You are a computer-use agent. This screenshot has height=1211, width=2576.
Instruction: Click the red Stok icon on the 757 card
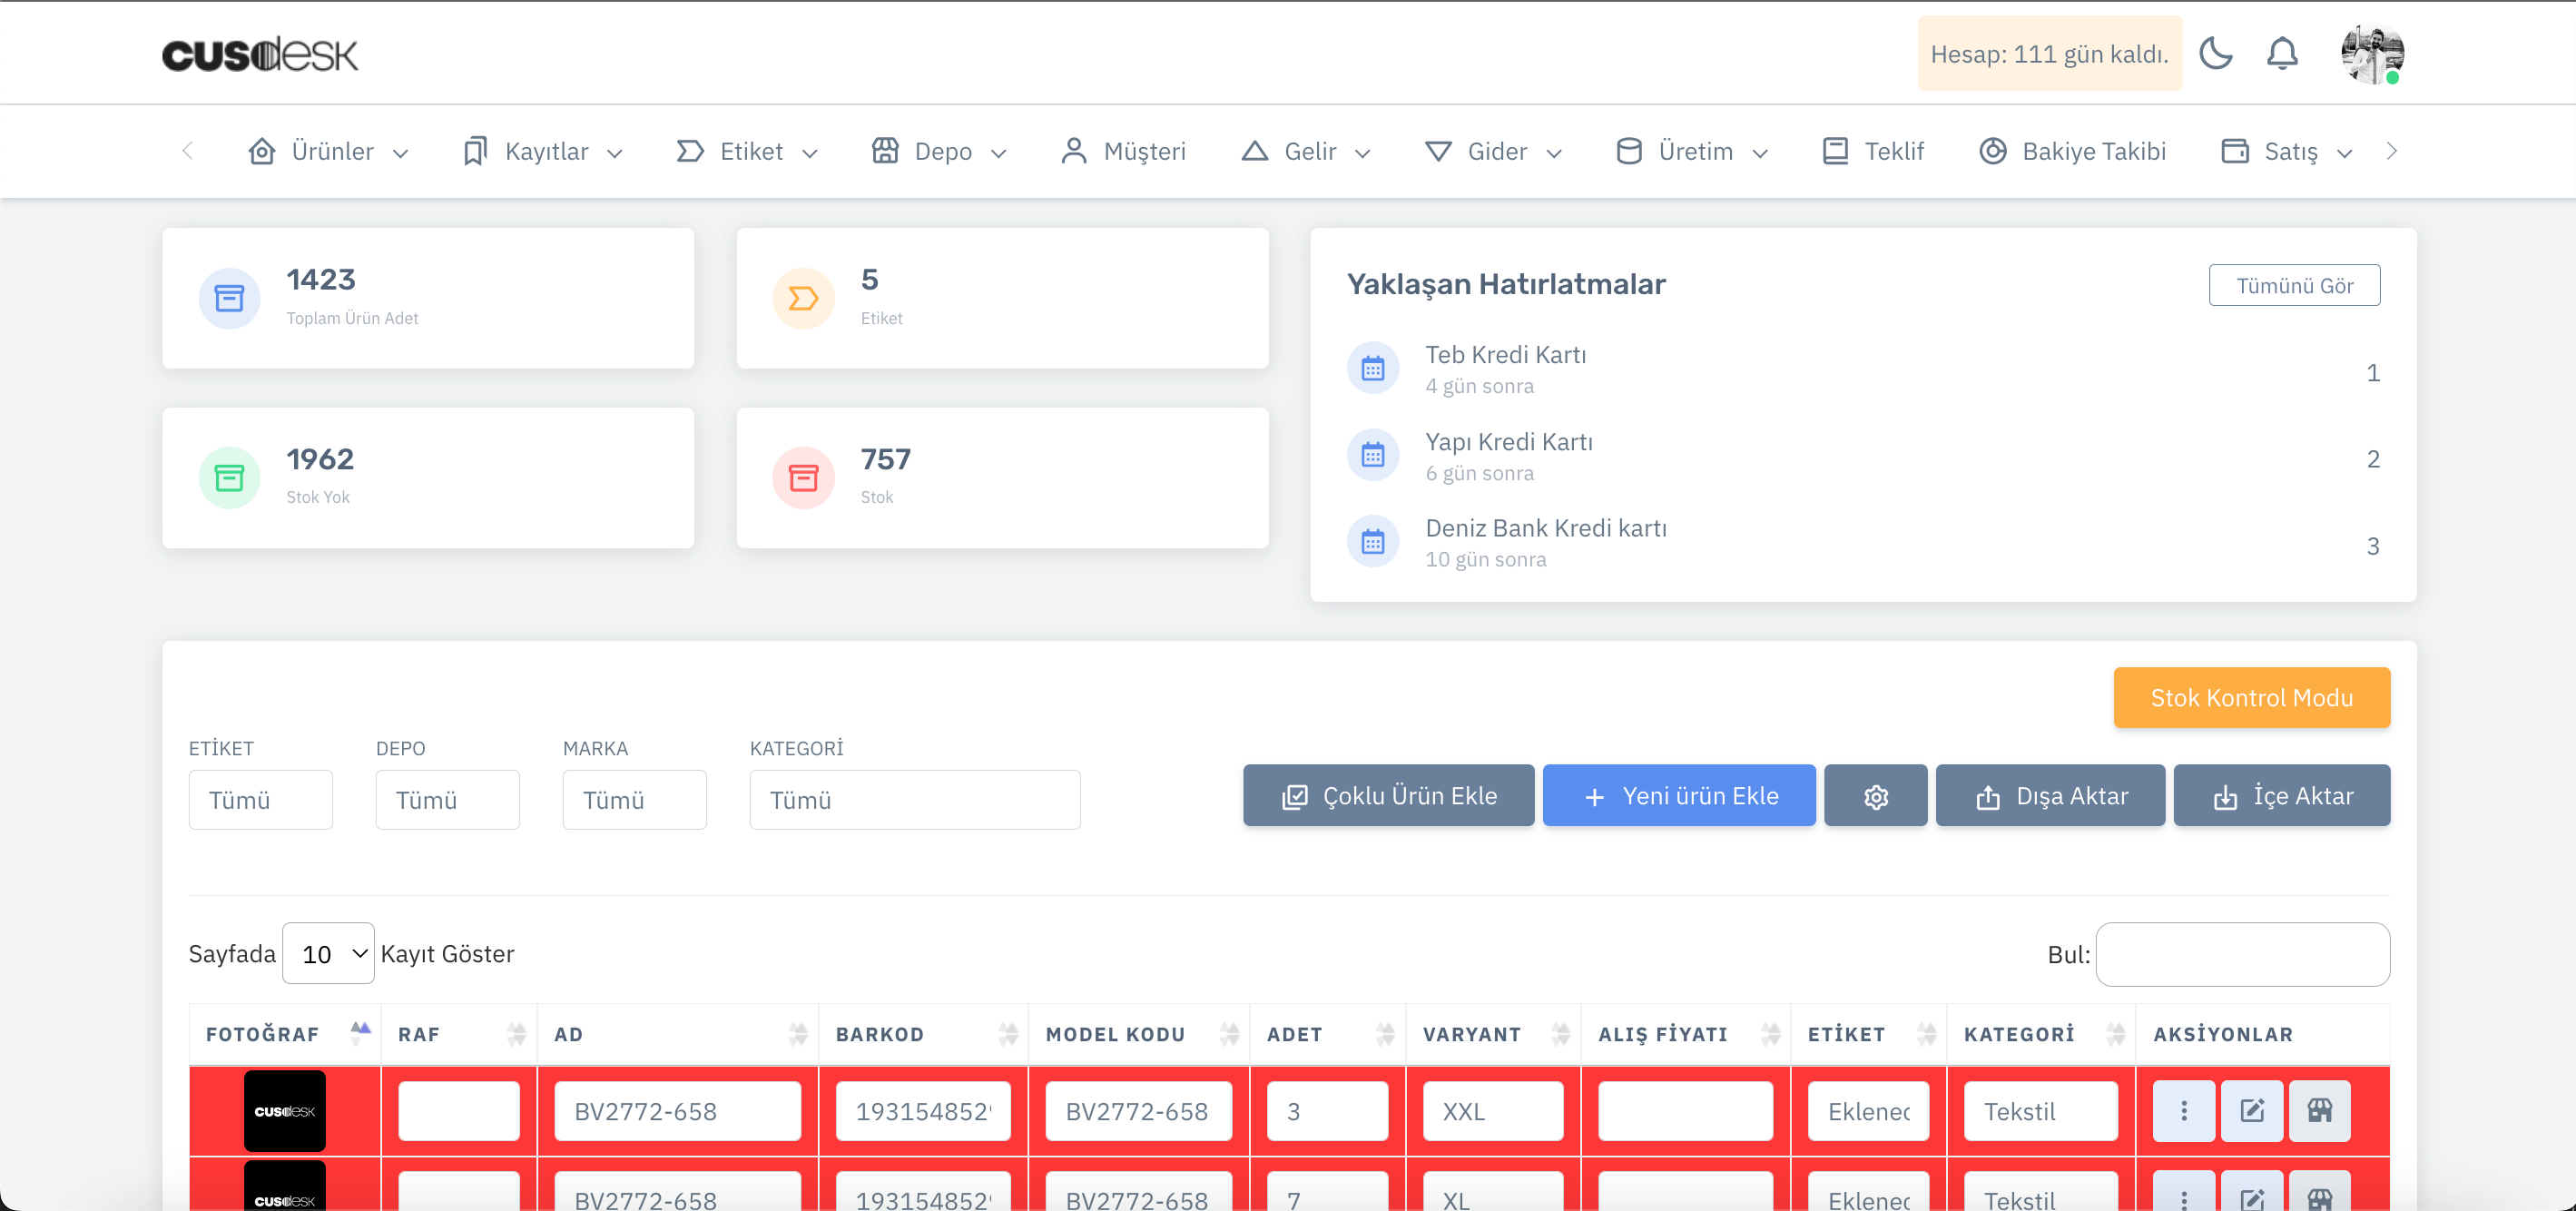click(x=804, y=477)
